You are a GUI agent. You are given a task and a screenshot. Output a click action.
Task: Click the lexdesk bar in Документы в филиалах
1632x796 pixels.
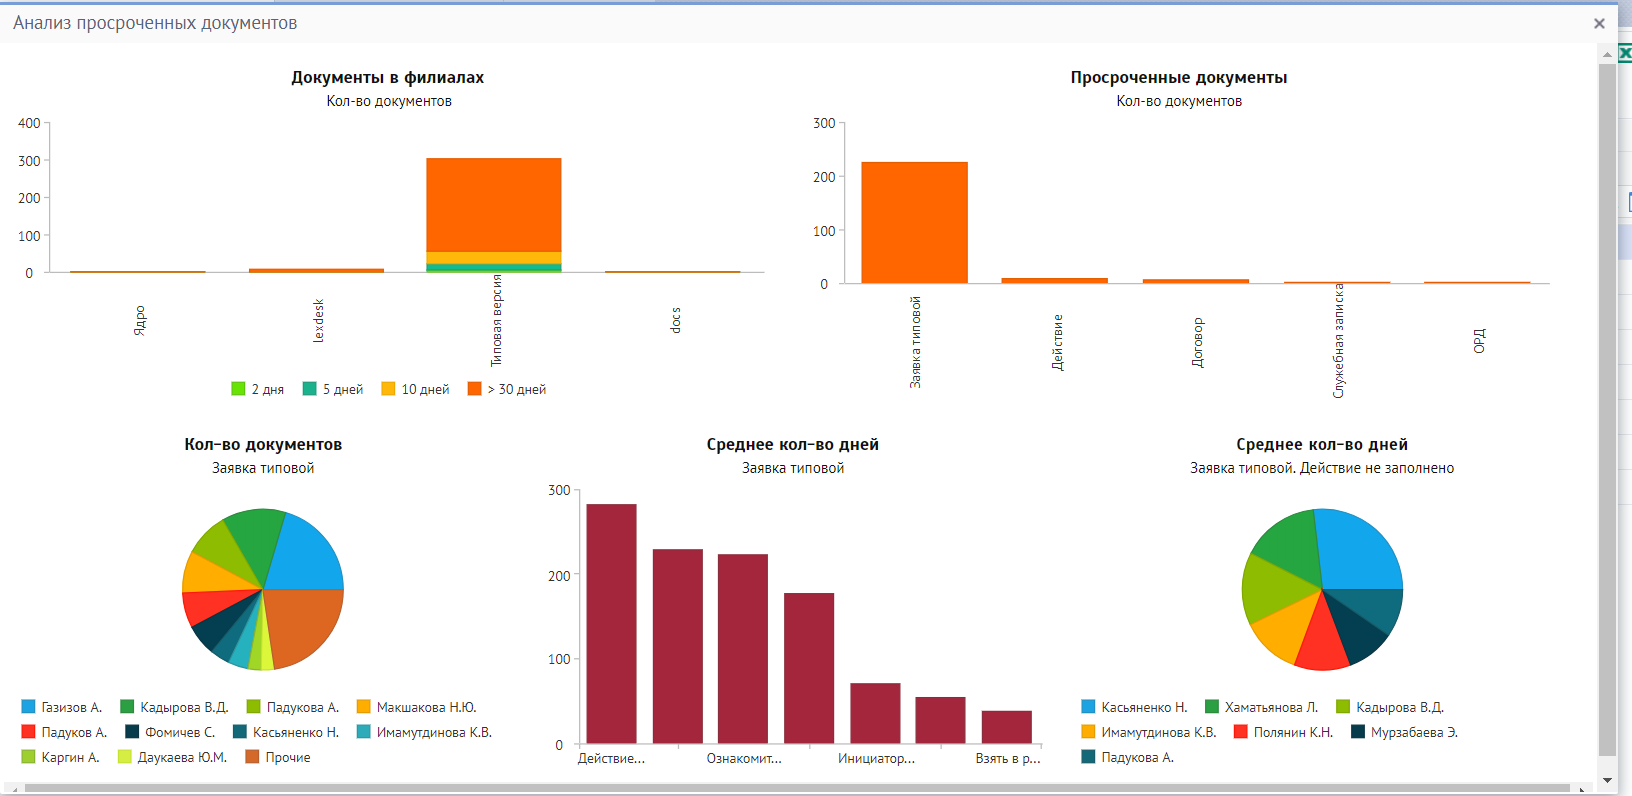tap(316, 270)
